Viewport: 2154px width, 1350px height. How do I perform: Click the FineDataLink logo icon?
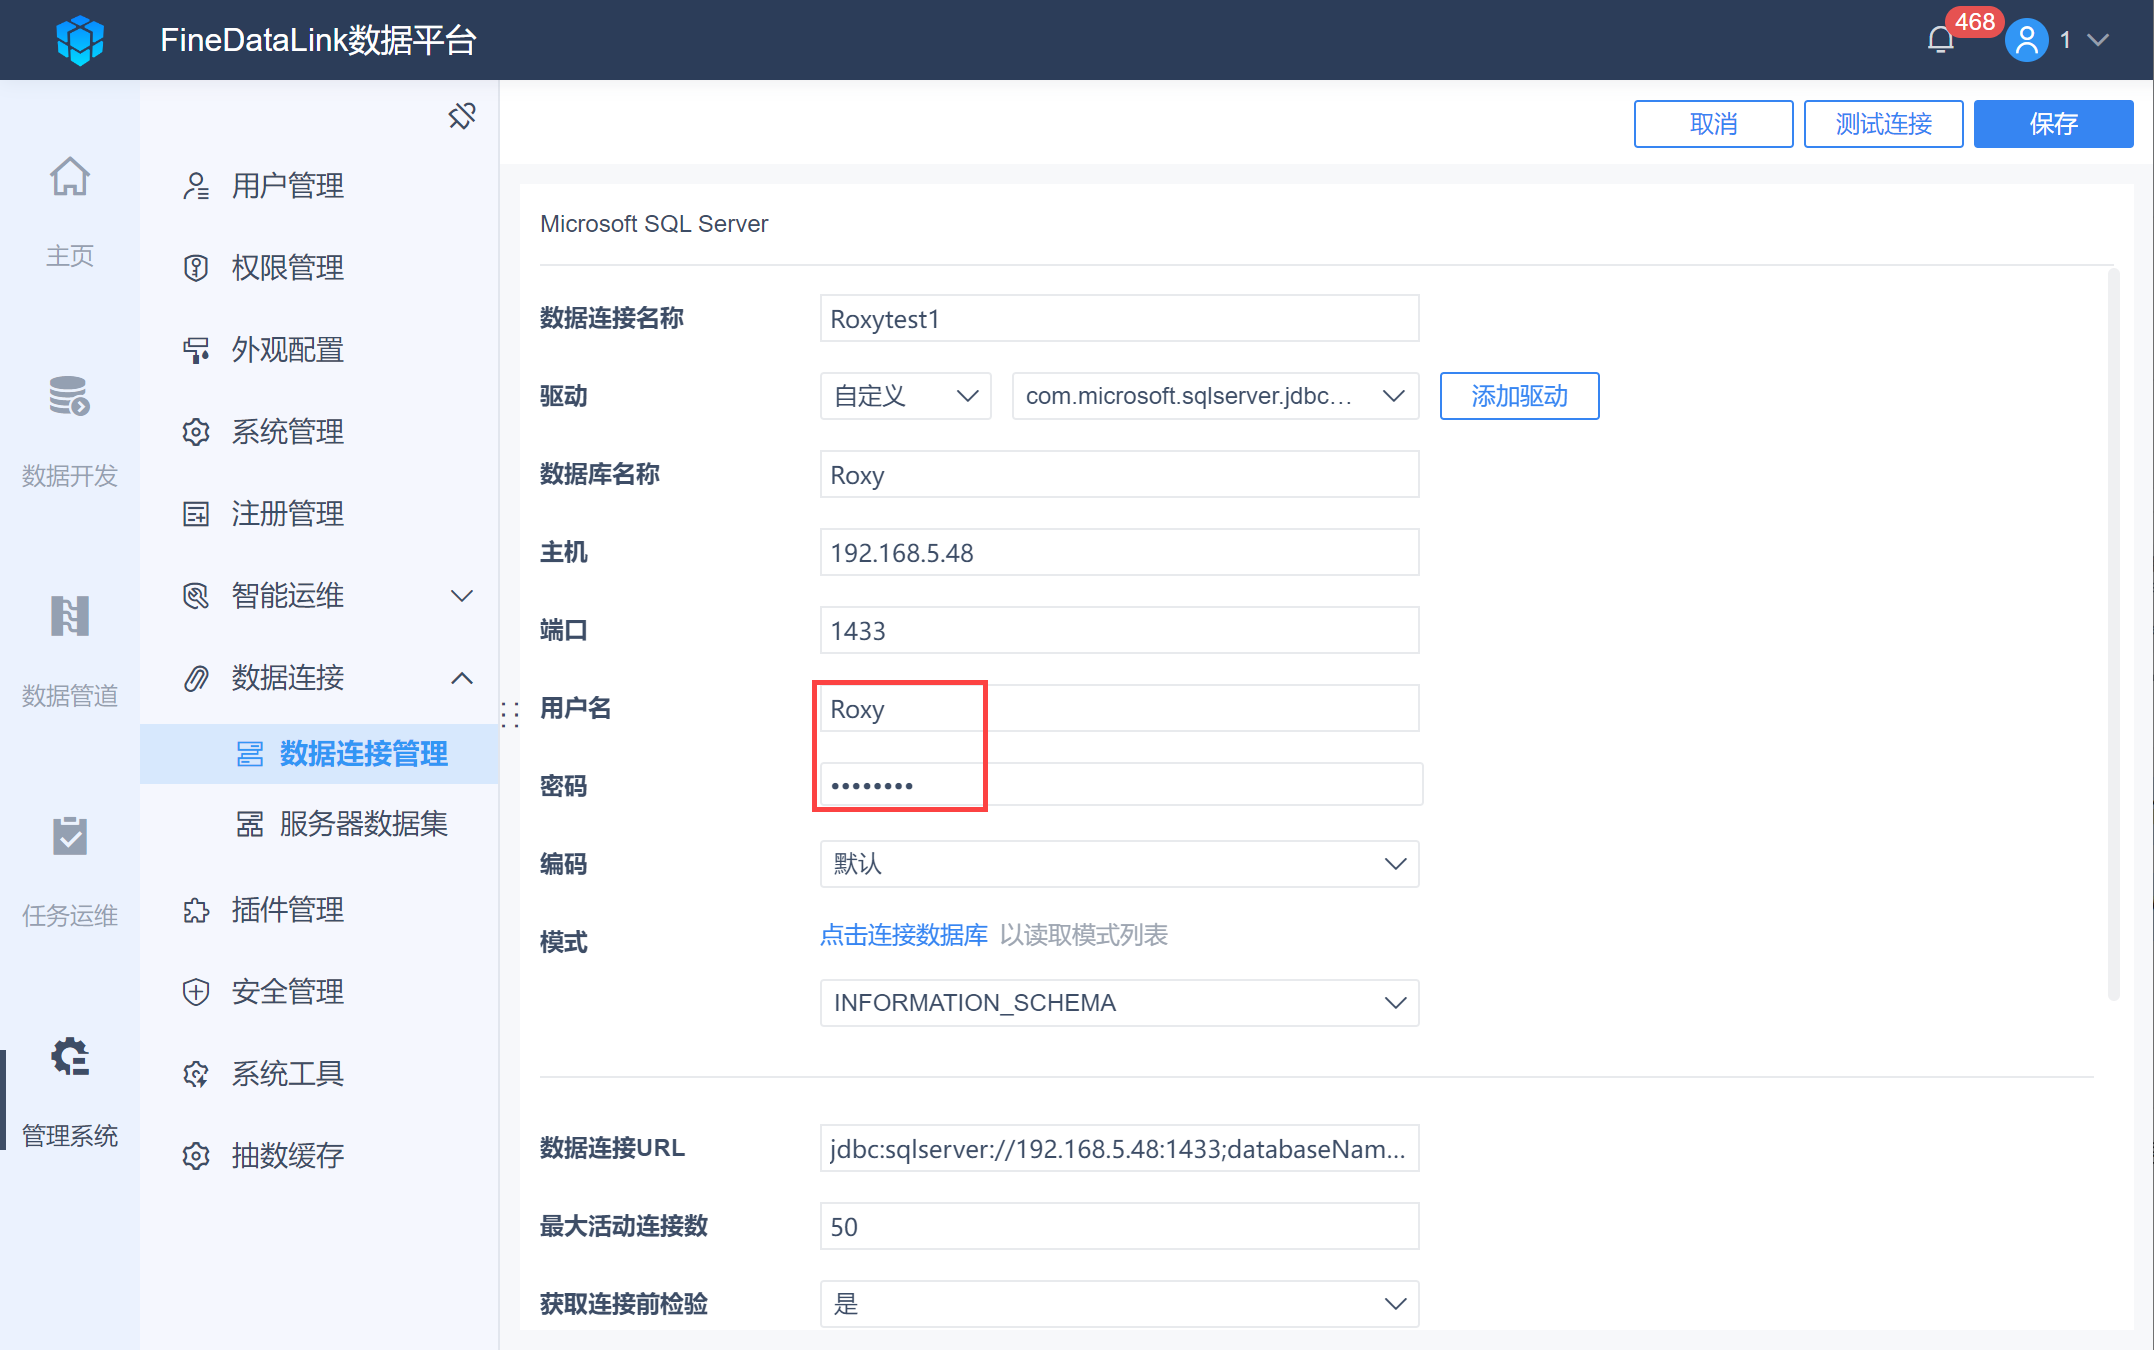80,40
